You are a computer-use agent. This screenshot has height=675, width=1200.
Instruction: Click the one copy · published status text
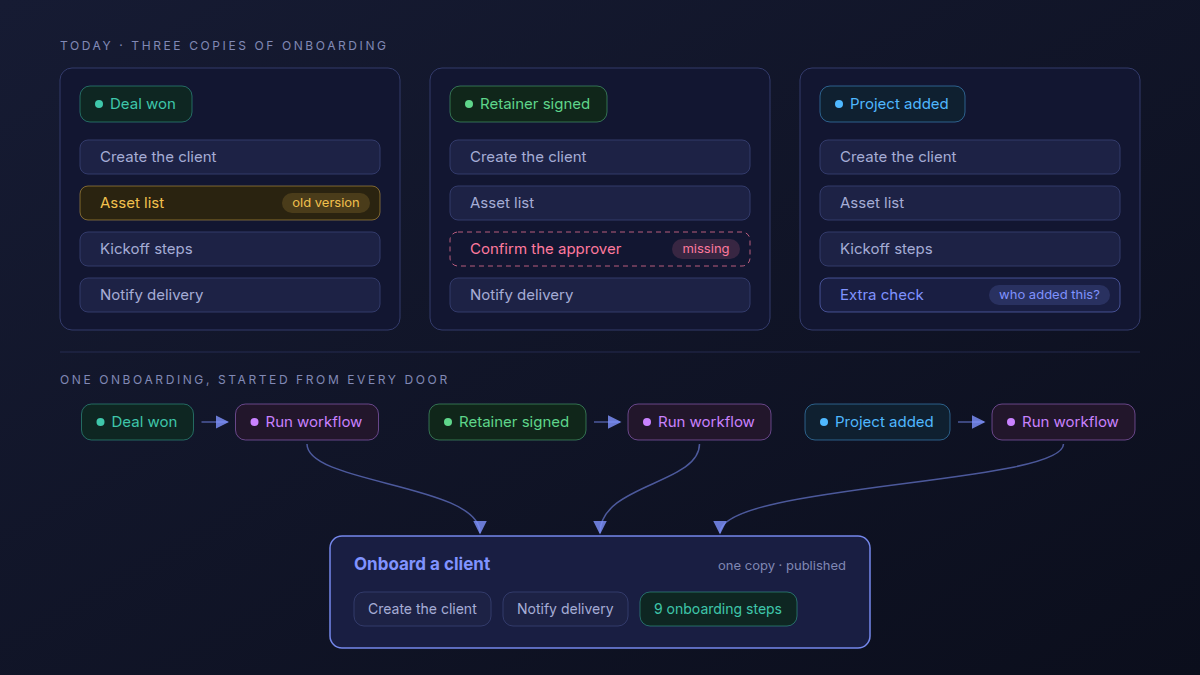click(782, 566)
